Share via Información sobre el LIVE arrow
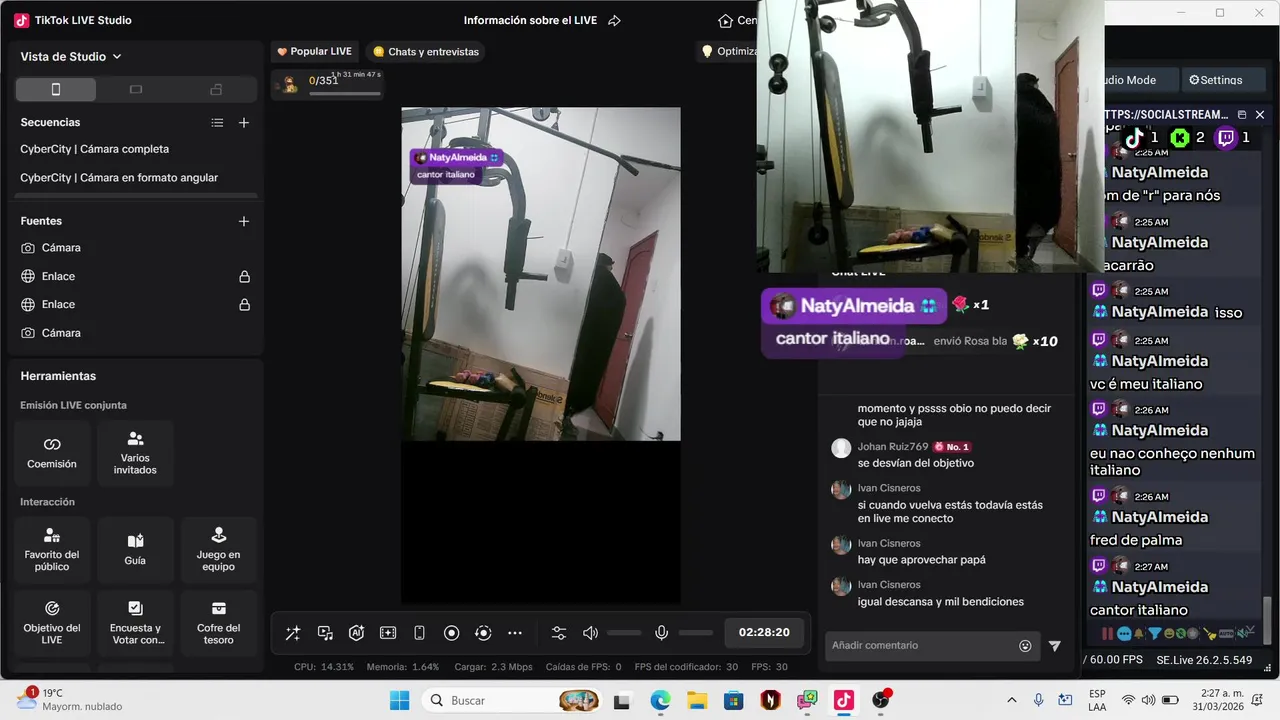The height and width of the screenshot is (720, 1280). click(615, 20)
